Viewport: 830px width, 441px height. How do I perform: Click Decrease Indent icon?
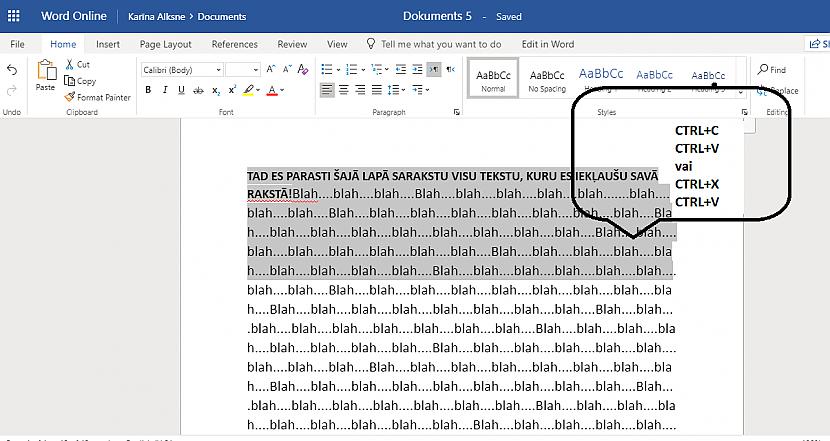point(401,69)
